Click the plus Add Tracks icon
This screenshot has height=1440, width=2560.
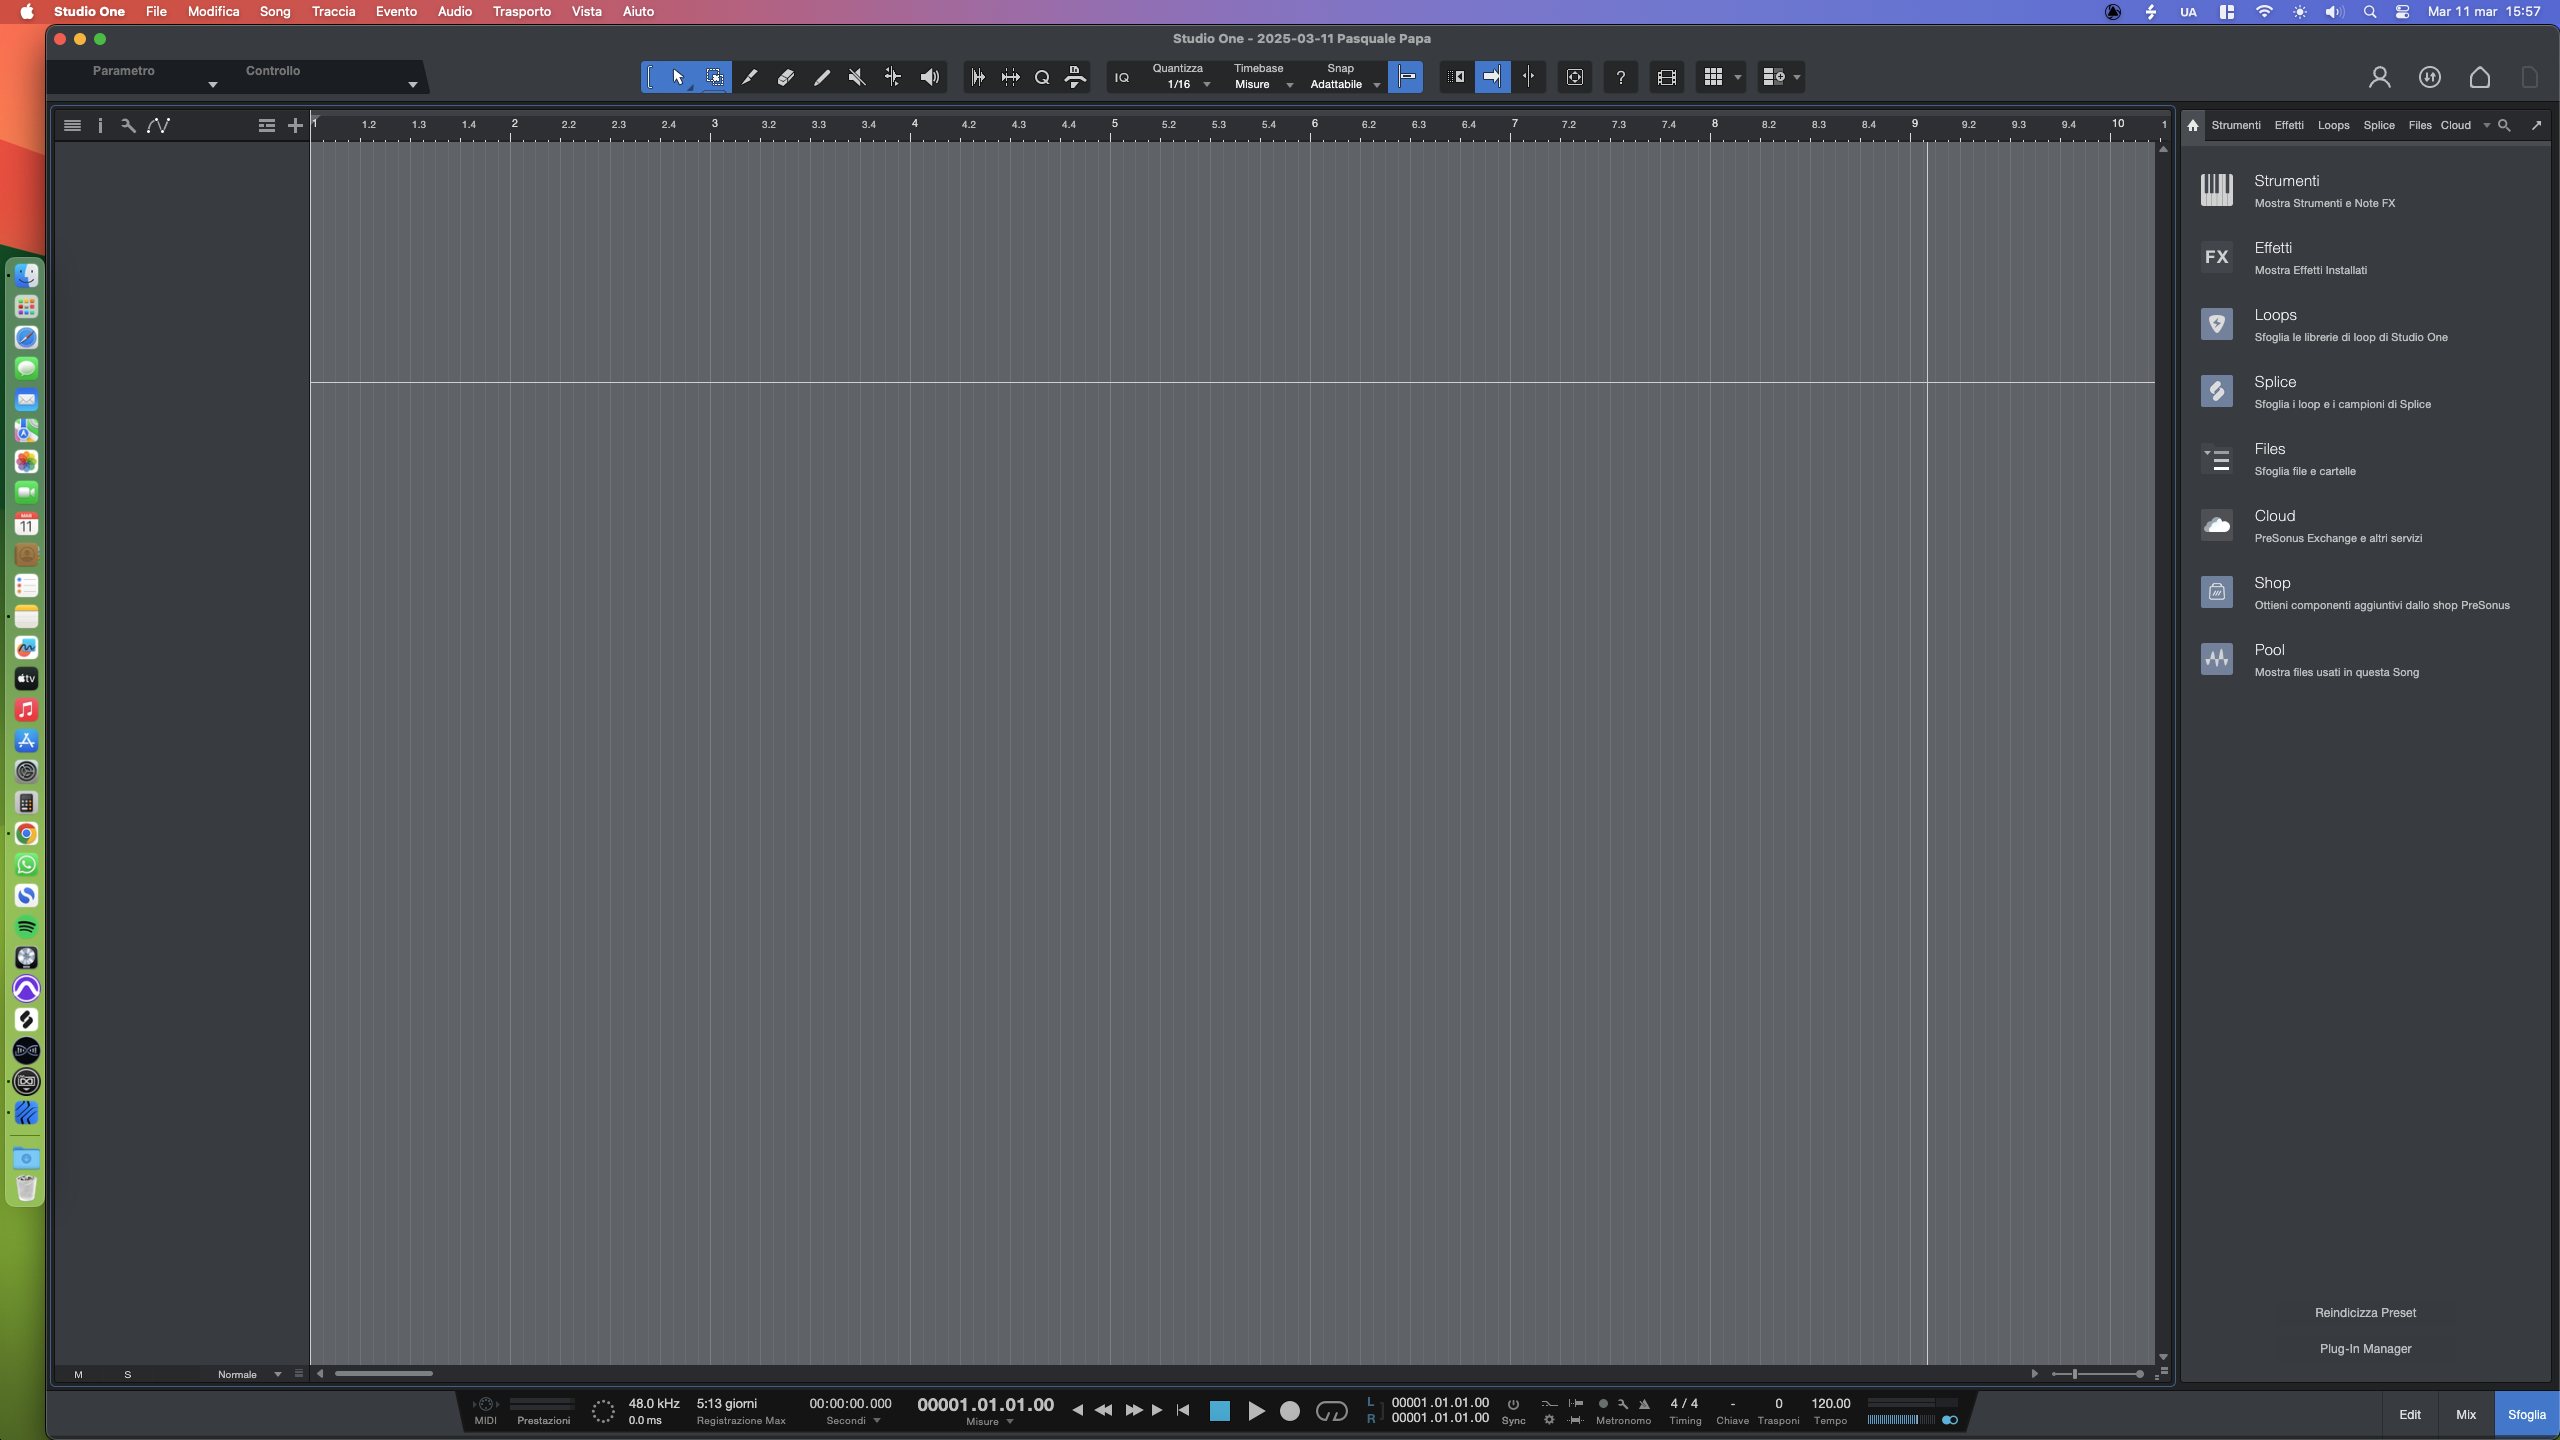(x=295, y=125)
